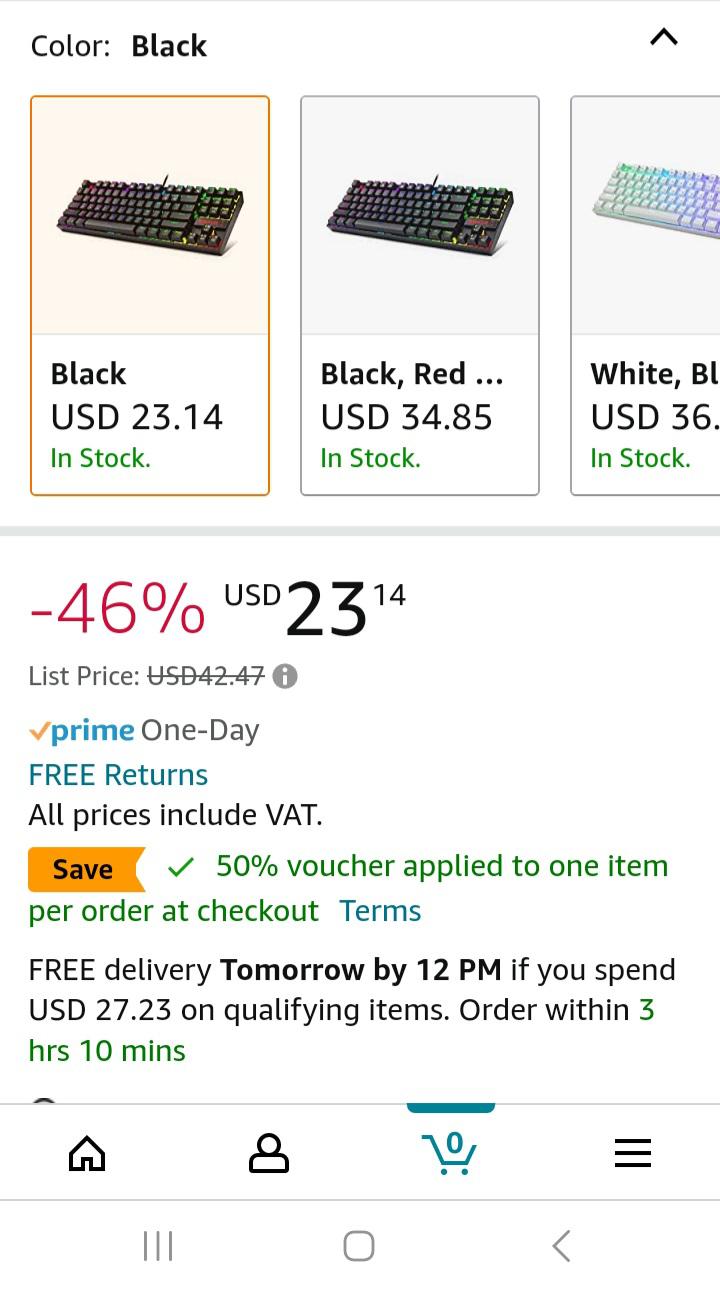720x1295 pixels.
Task: Go to the Amazon Home tab
Action: (87, 1154)
